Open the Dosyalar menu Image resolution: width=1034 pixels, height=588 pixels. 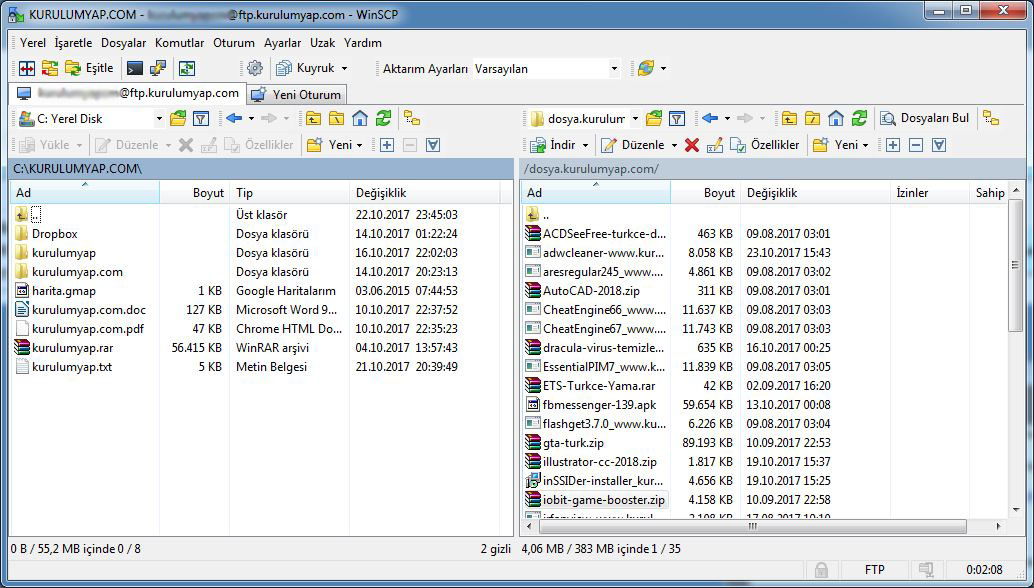[123, 43]
